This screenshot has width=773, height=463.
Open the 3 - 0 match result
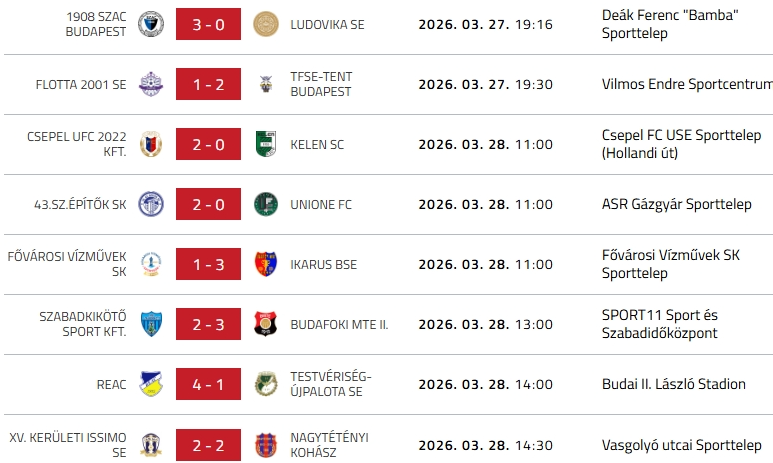(x=208, y=25)
